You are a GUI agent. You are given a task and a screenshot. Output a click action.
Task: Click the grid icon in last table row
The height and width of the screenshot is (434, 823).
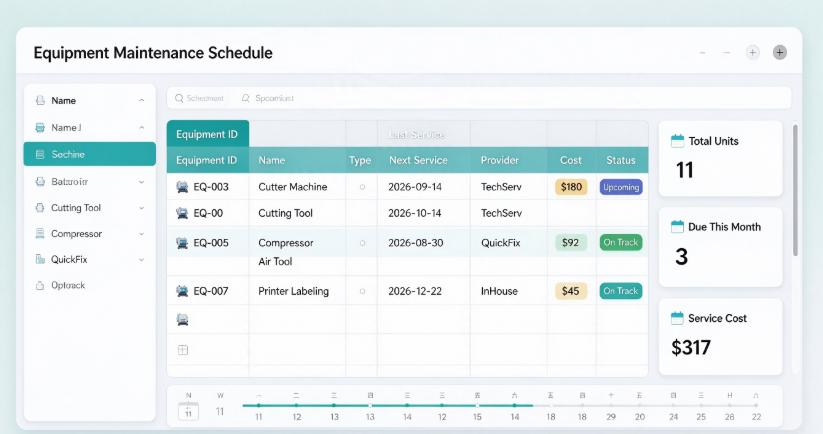click(183, 350)
